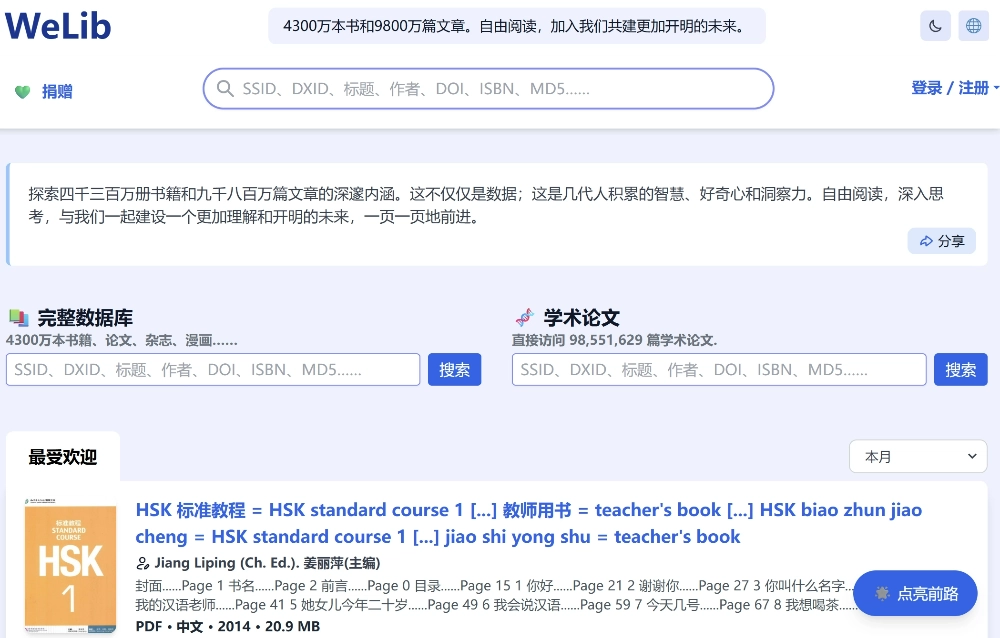Click the WeLib logo
The image size is (1000, 638).
coord(58,26)
